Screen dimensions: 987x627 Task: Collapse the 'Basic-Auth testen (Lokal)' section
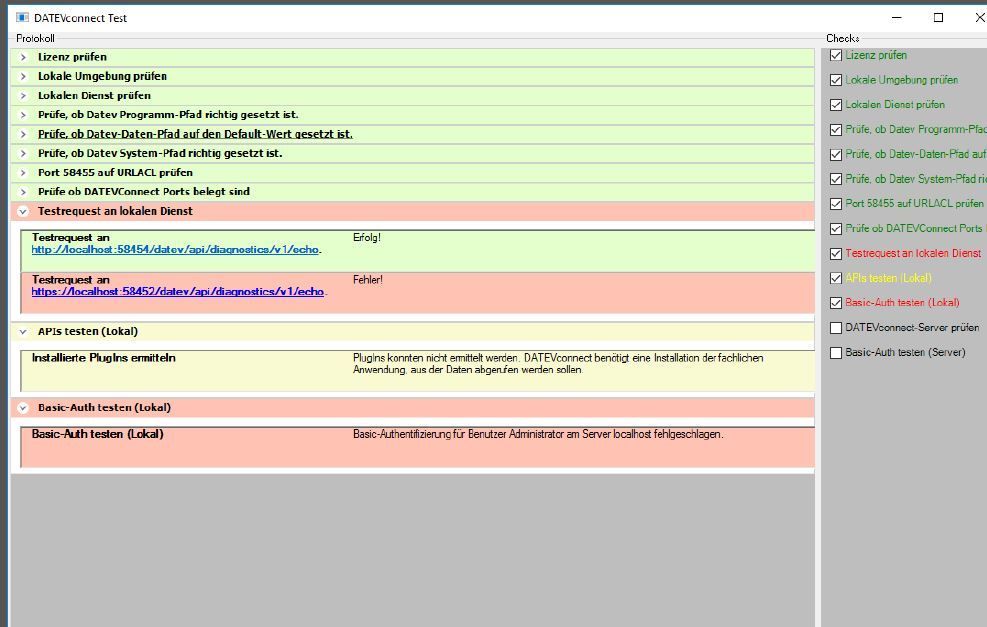(x=23, y=408)
